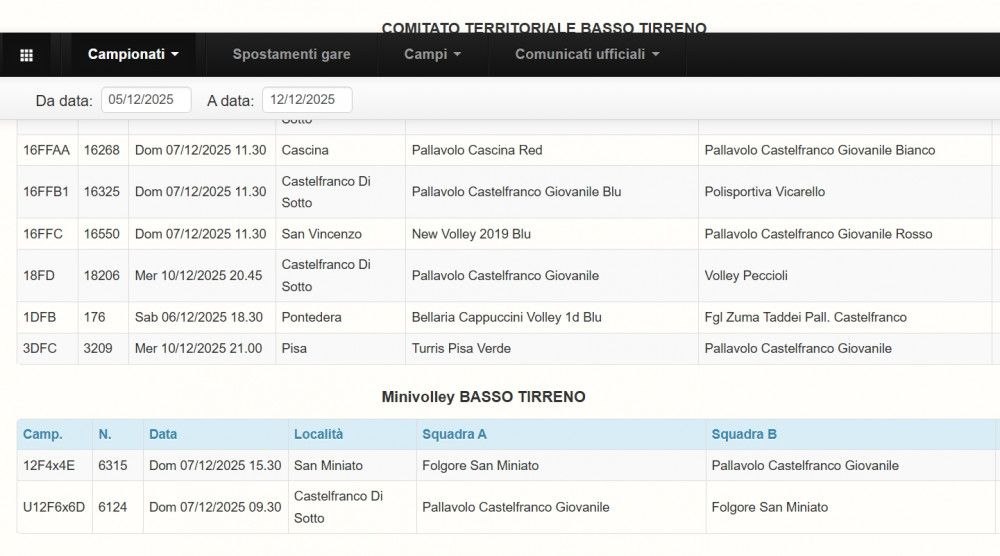Go to Spostamenti gare
This screenshot has width=1000, height=556.
point(291,55)
